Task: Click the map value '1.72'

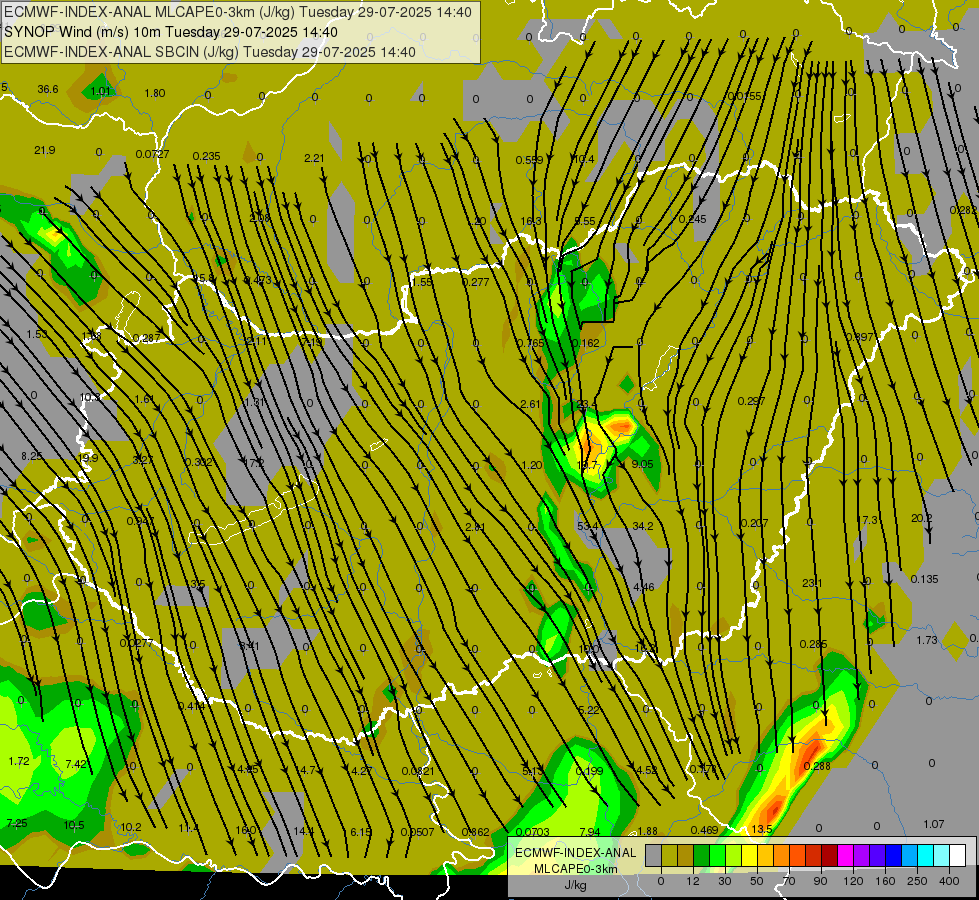Action: click(19, 761)
